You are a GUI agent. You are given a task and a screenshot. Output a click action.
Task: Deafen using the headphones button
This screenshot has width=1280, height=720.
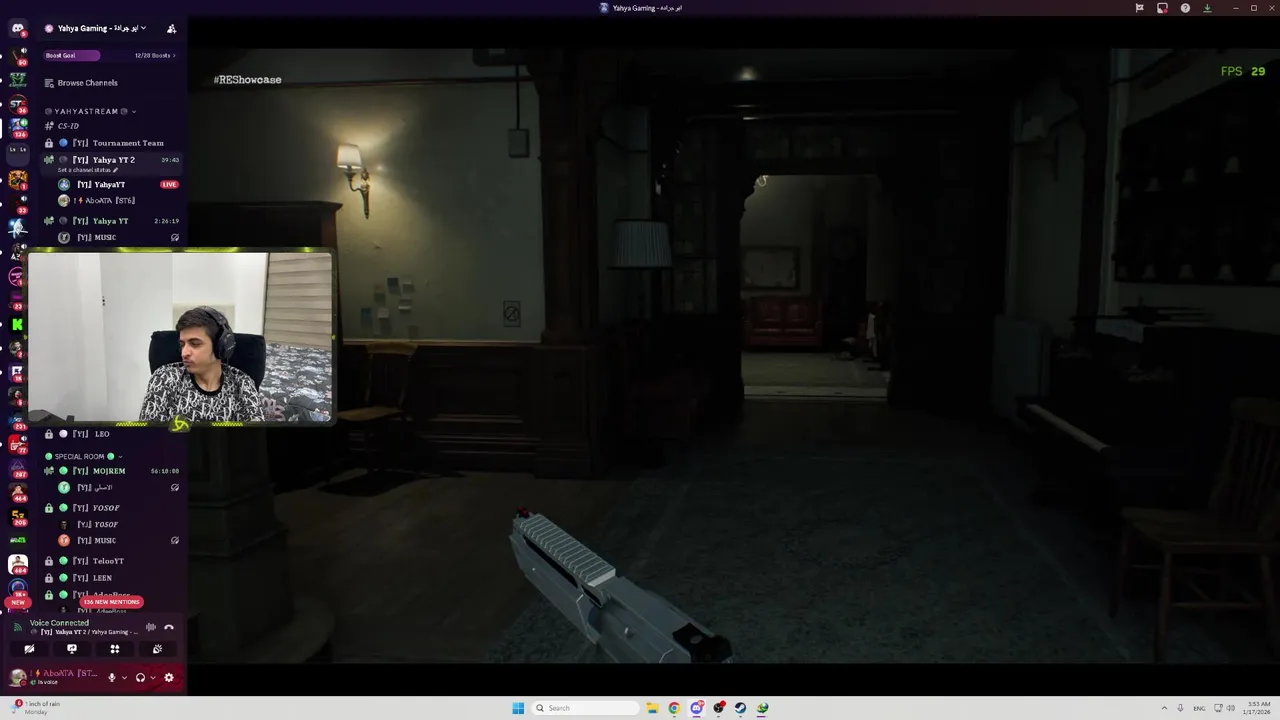[140, 677]
